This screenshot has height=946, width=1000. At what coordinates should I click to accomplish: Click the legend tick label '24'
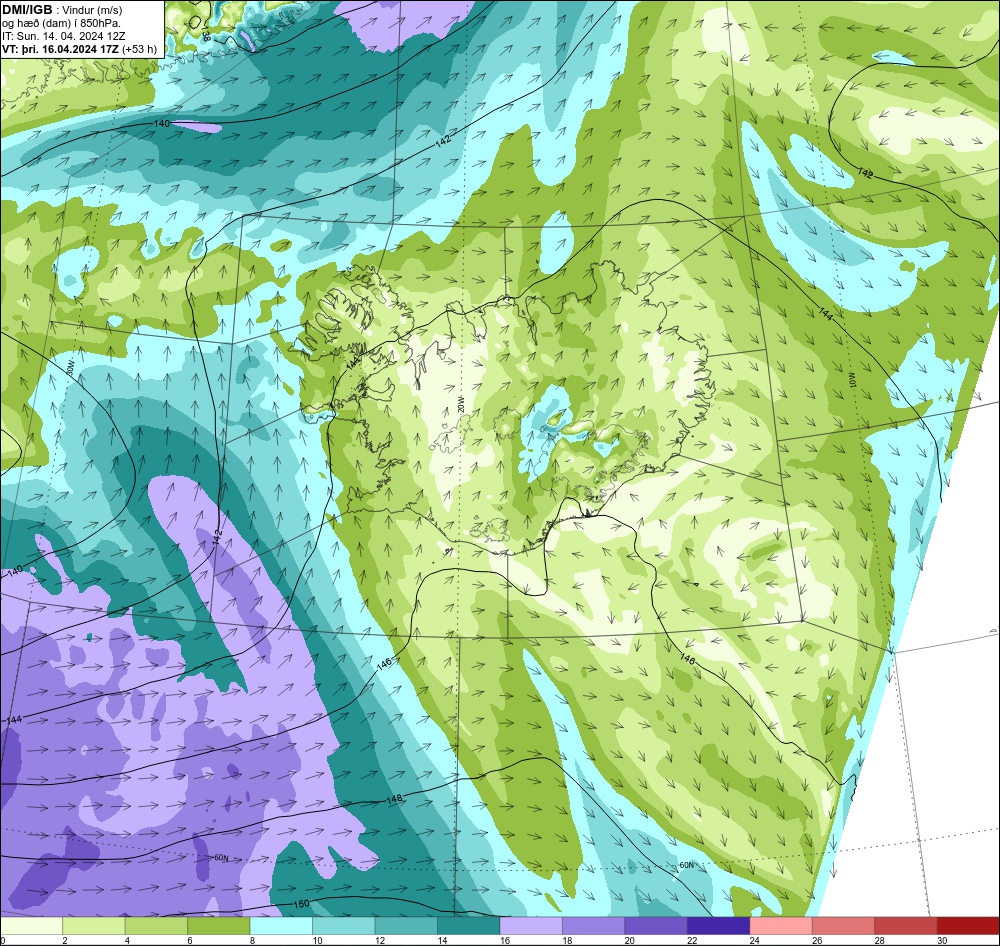[754, 940]
